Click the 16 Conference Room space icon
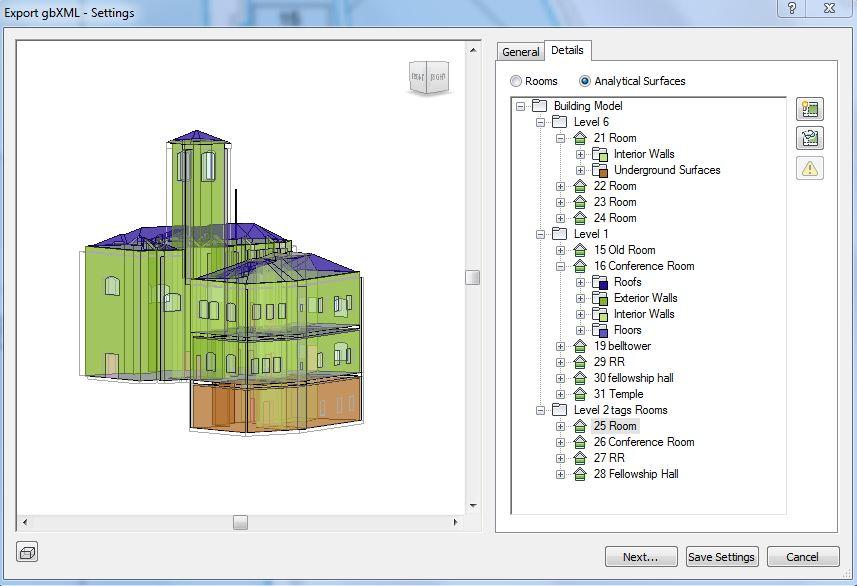 580,266
